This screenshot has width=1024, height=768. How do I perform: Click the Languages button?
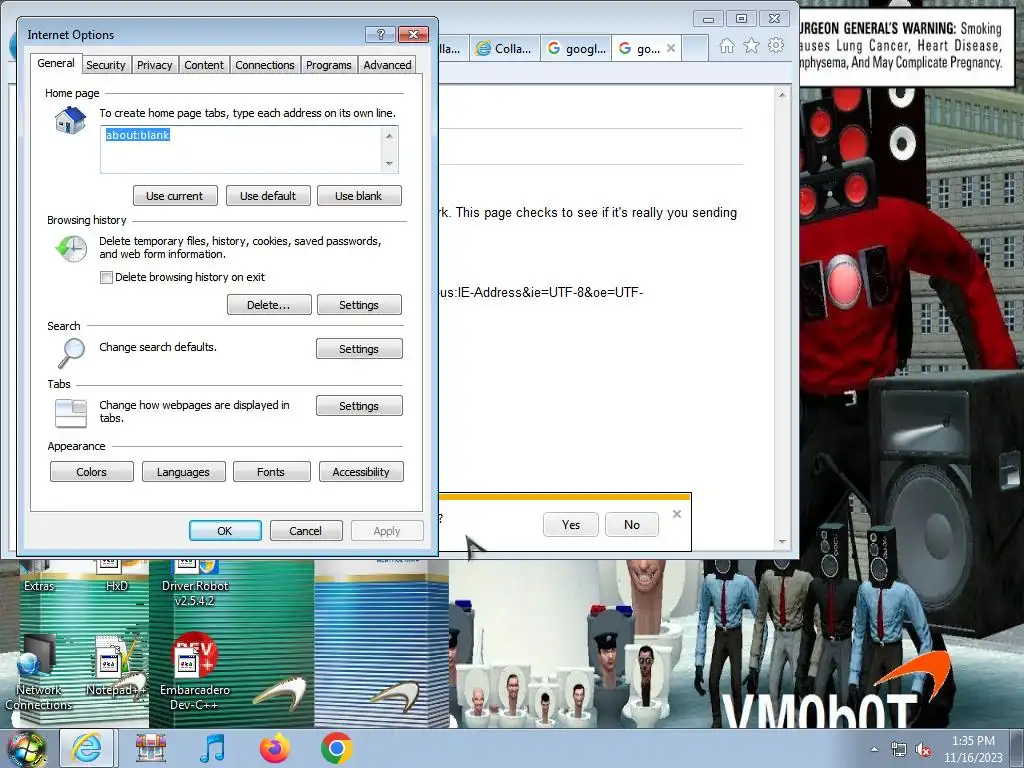[x=184, y=472]
